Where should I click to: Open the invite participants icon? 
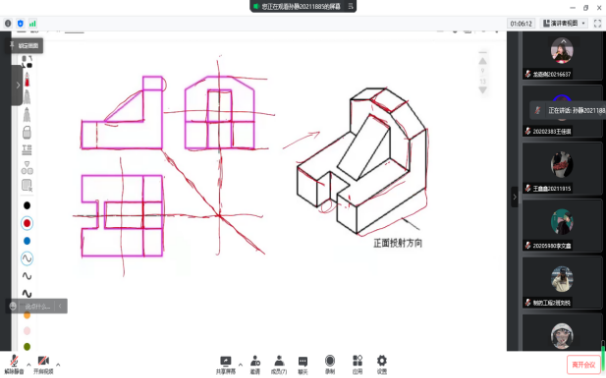(255, 365)
